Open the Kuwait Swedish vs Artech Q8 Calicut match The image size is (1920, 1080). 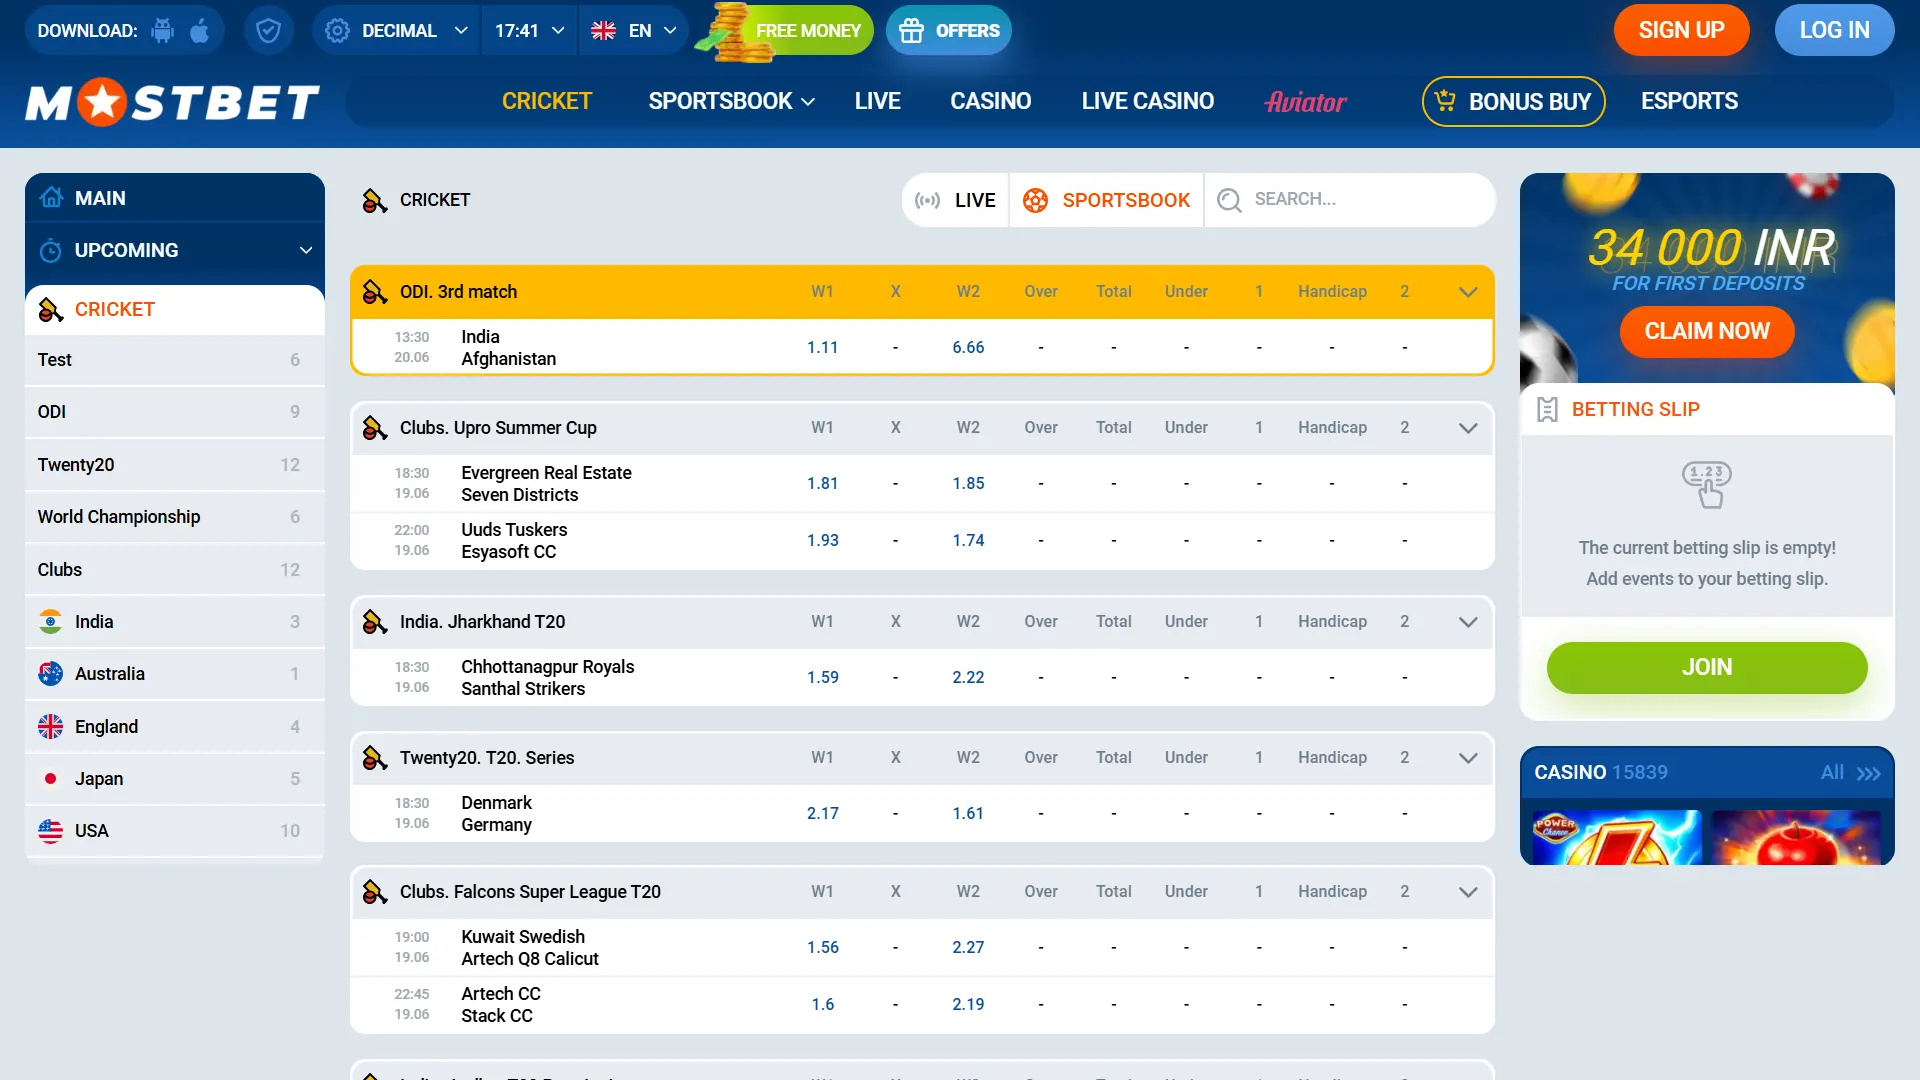530,947
